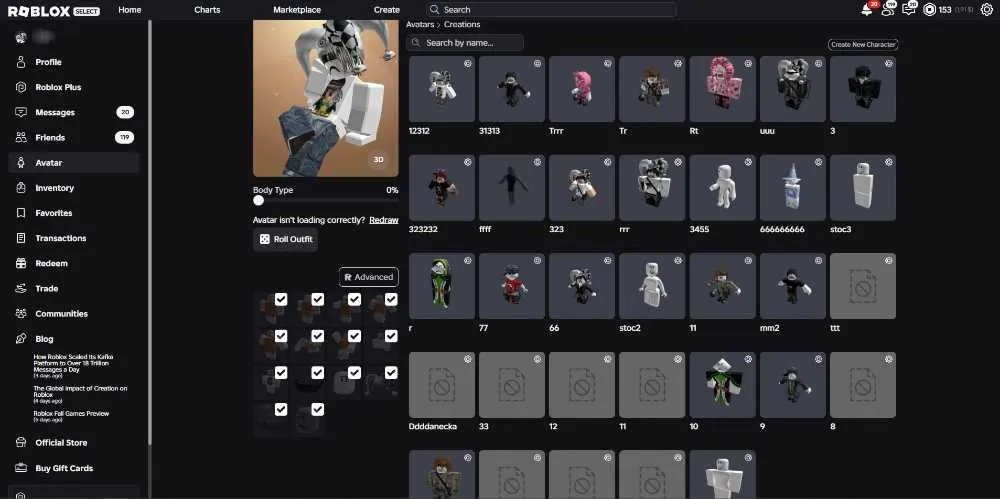Click the Redeem gift icon
This screenshot has height=499, width=1000.
(21, 263)
